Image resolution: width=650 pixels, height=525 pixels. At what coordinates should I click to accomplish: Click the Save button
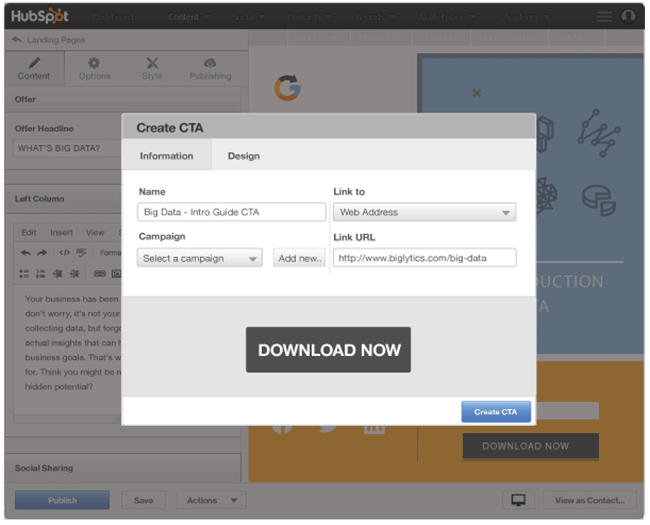pyautogui.click(x=143, y=500)
